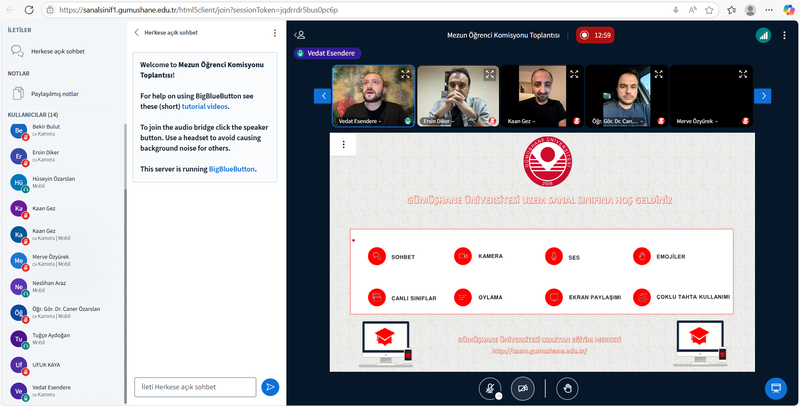Open Öğr. Gör. Dr. Can... webcam name dropdown

coord(618,121)
